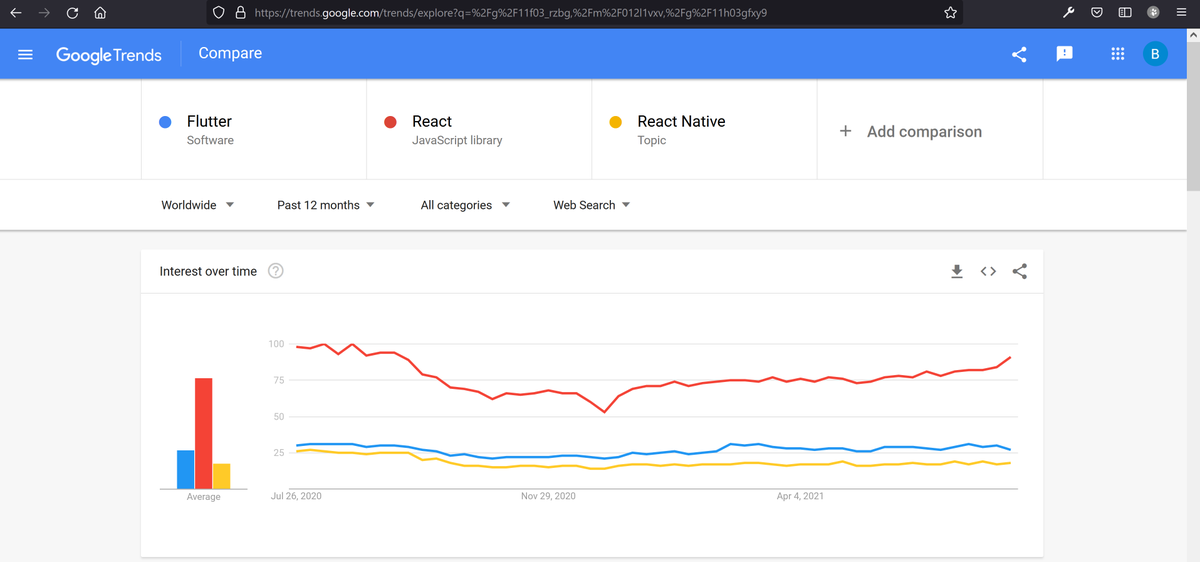Open the browser home page icon
The image size is (1200, 562).
[x=99, y=13]
